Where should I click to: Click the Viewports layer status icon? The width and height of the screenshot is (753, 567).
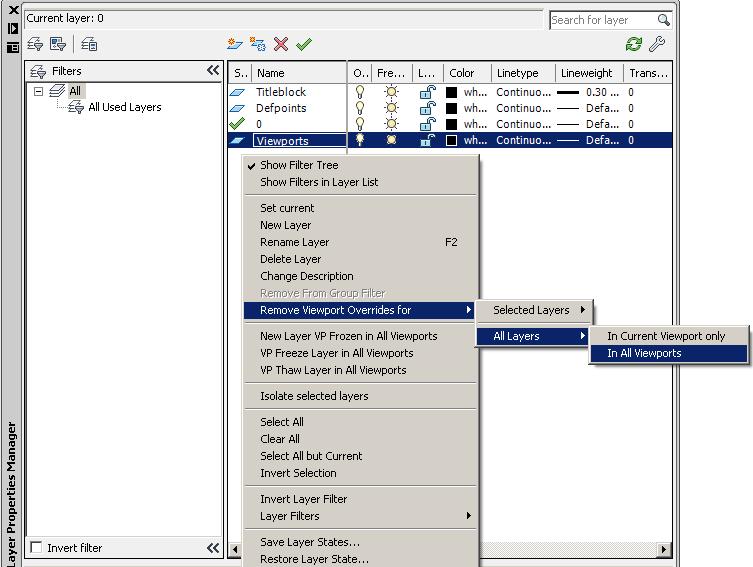click(x=237, y=140)
